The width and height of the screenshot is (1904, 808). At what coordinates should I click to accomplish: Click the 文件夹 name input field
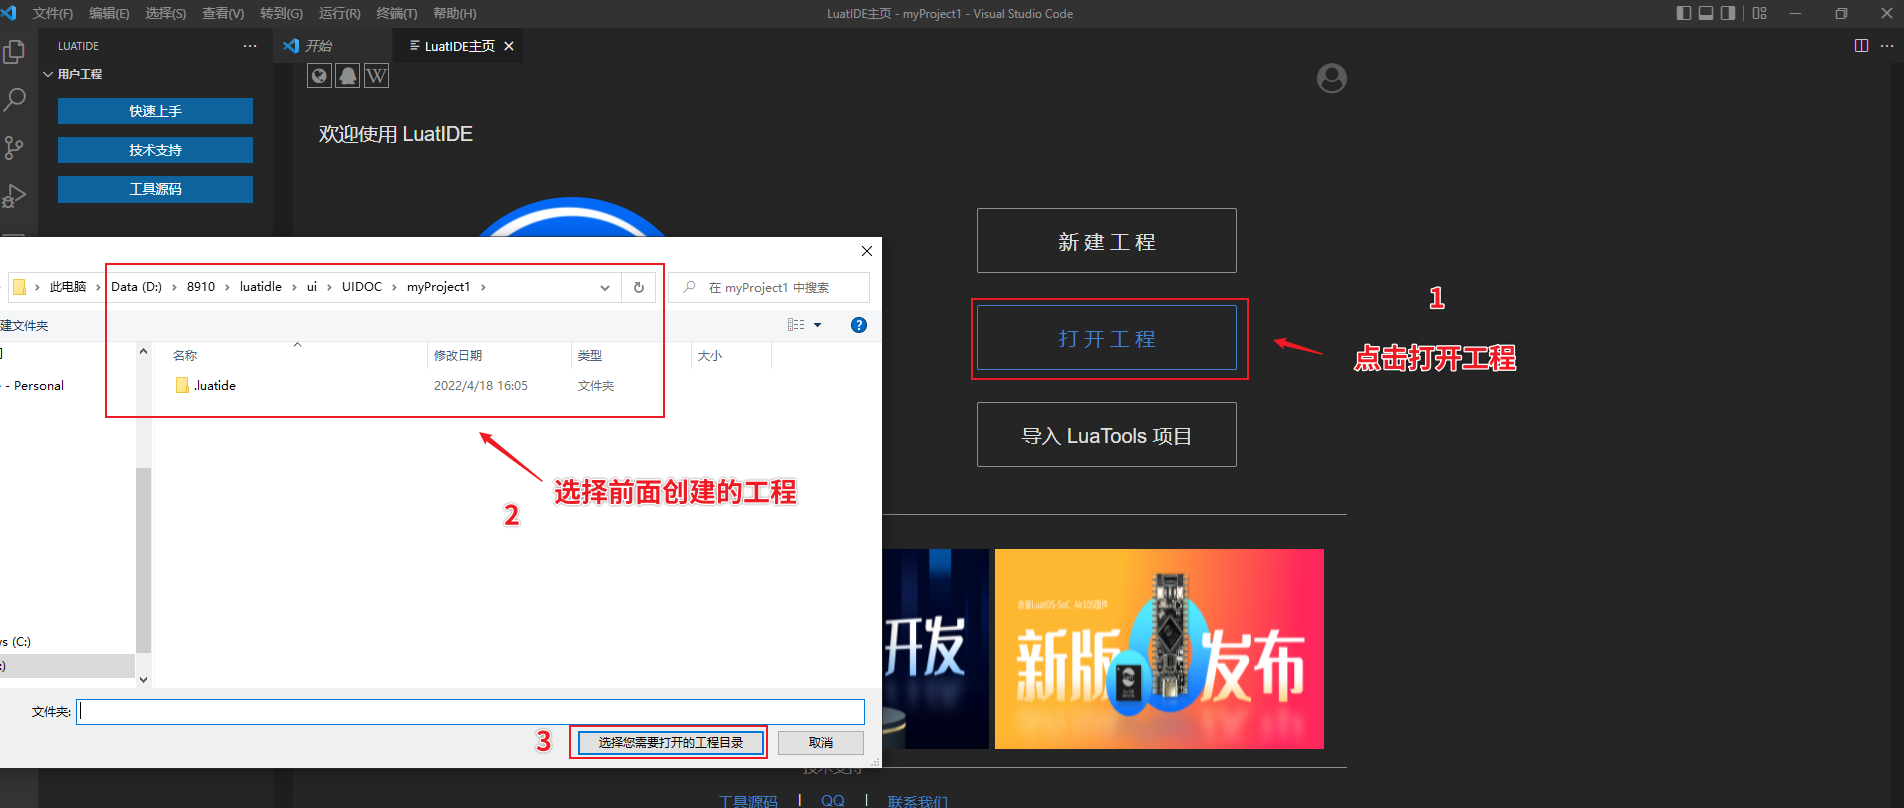[470, 712]
